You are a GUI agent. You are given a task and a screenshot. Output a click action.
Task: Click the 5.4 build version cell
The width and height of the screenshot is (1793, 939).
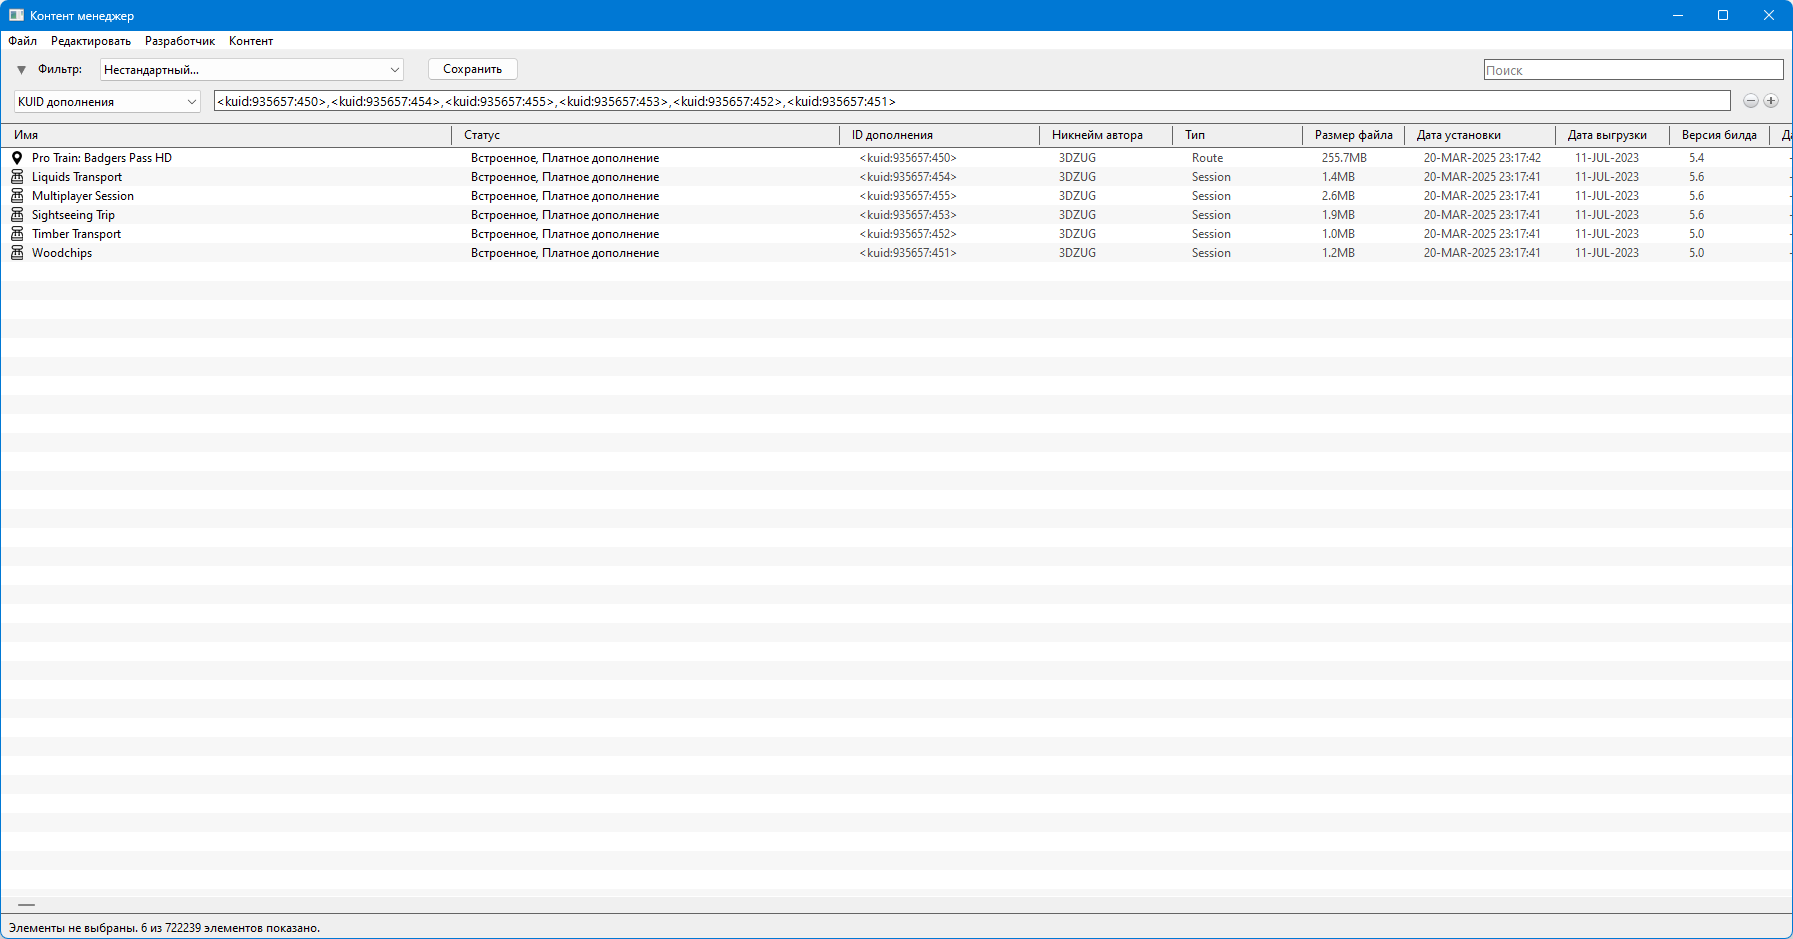(1696, 158)
